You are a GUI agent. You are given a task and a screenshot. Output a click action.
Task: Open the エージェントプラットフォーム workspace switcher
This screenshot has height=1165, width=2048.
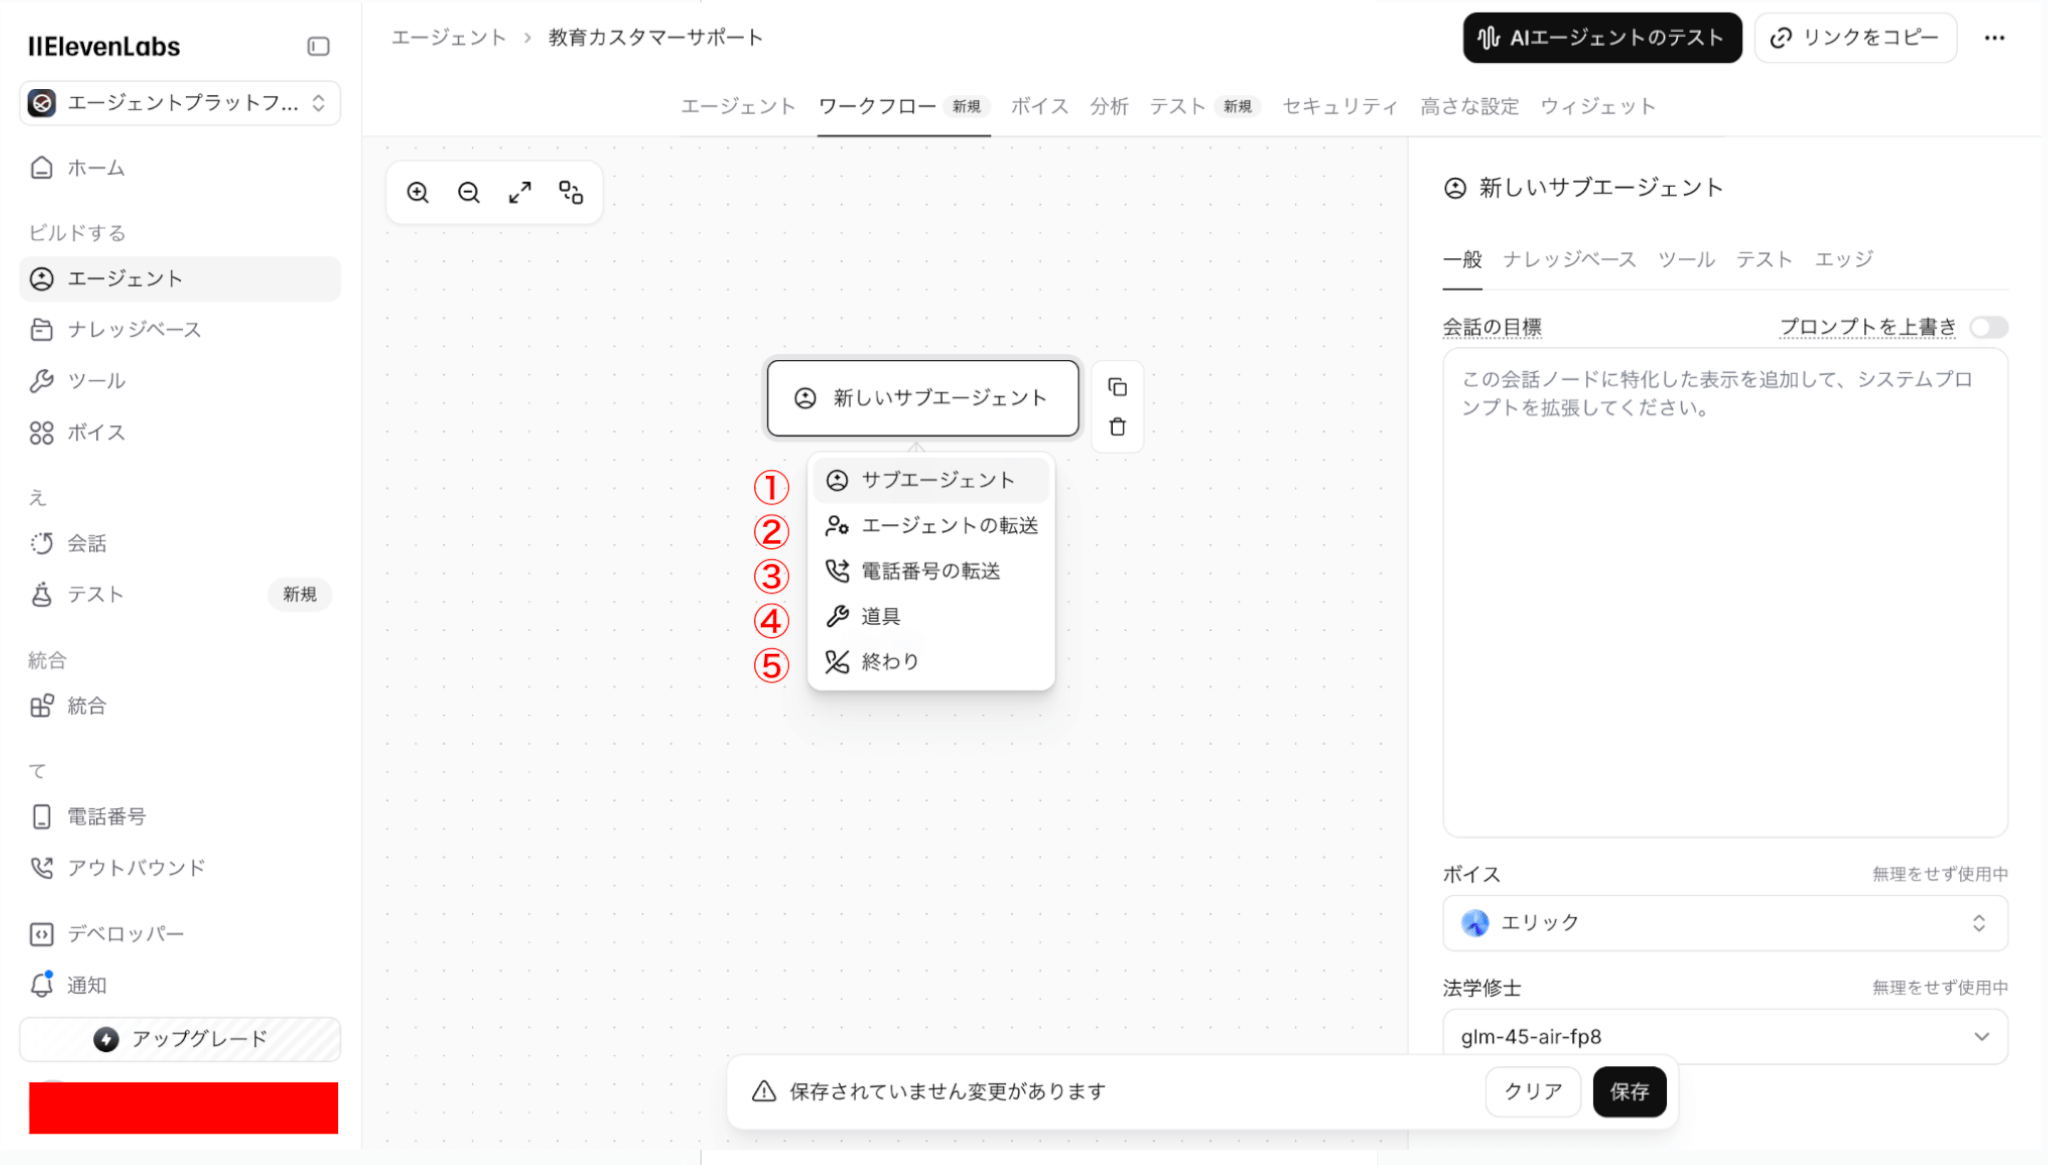click(180, 103)
